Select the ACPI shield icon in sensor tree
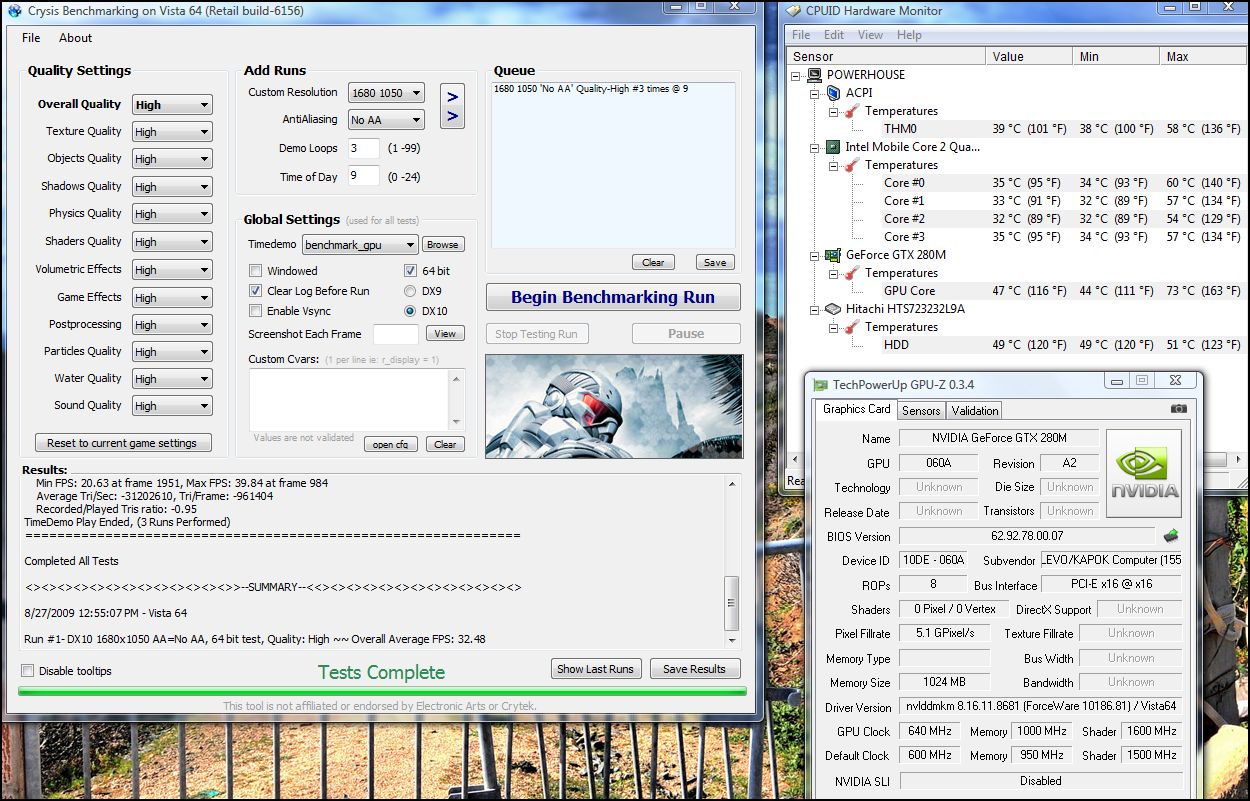 (833, 93)
